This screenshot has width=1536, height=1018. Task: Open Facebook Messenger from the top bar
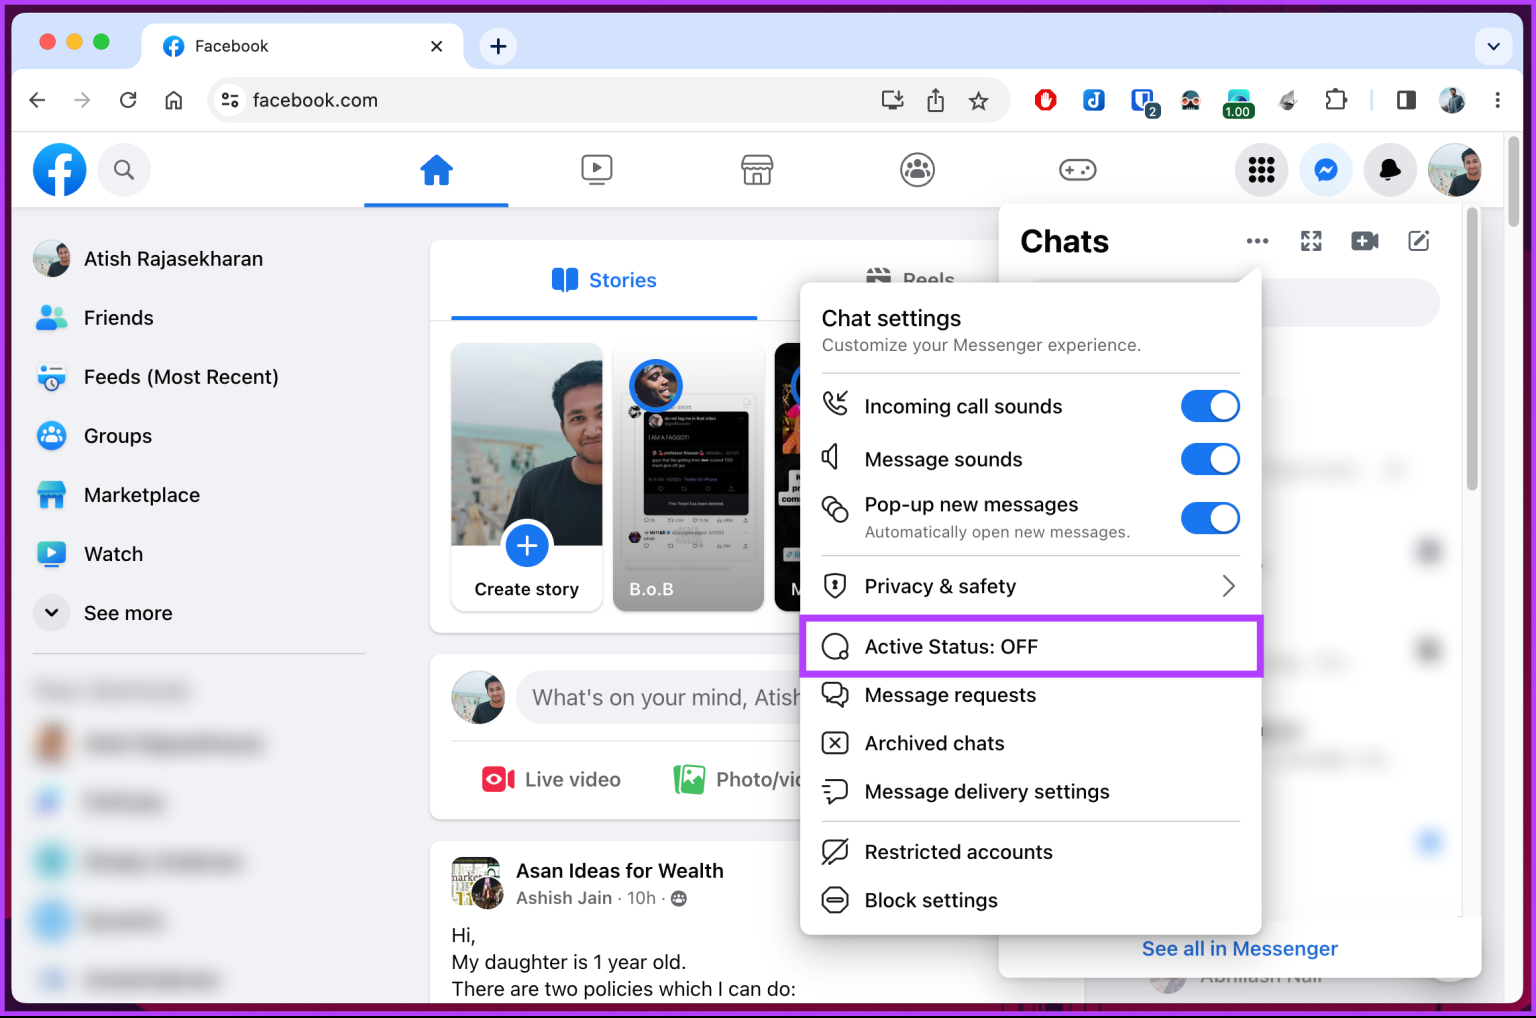point(1326,170)
